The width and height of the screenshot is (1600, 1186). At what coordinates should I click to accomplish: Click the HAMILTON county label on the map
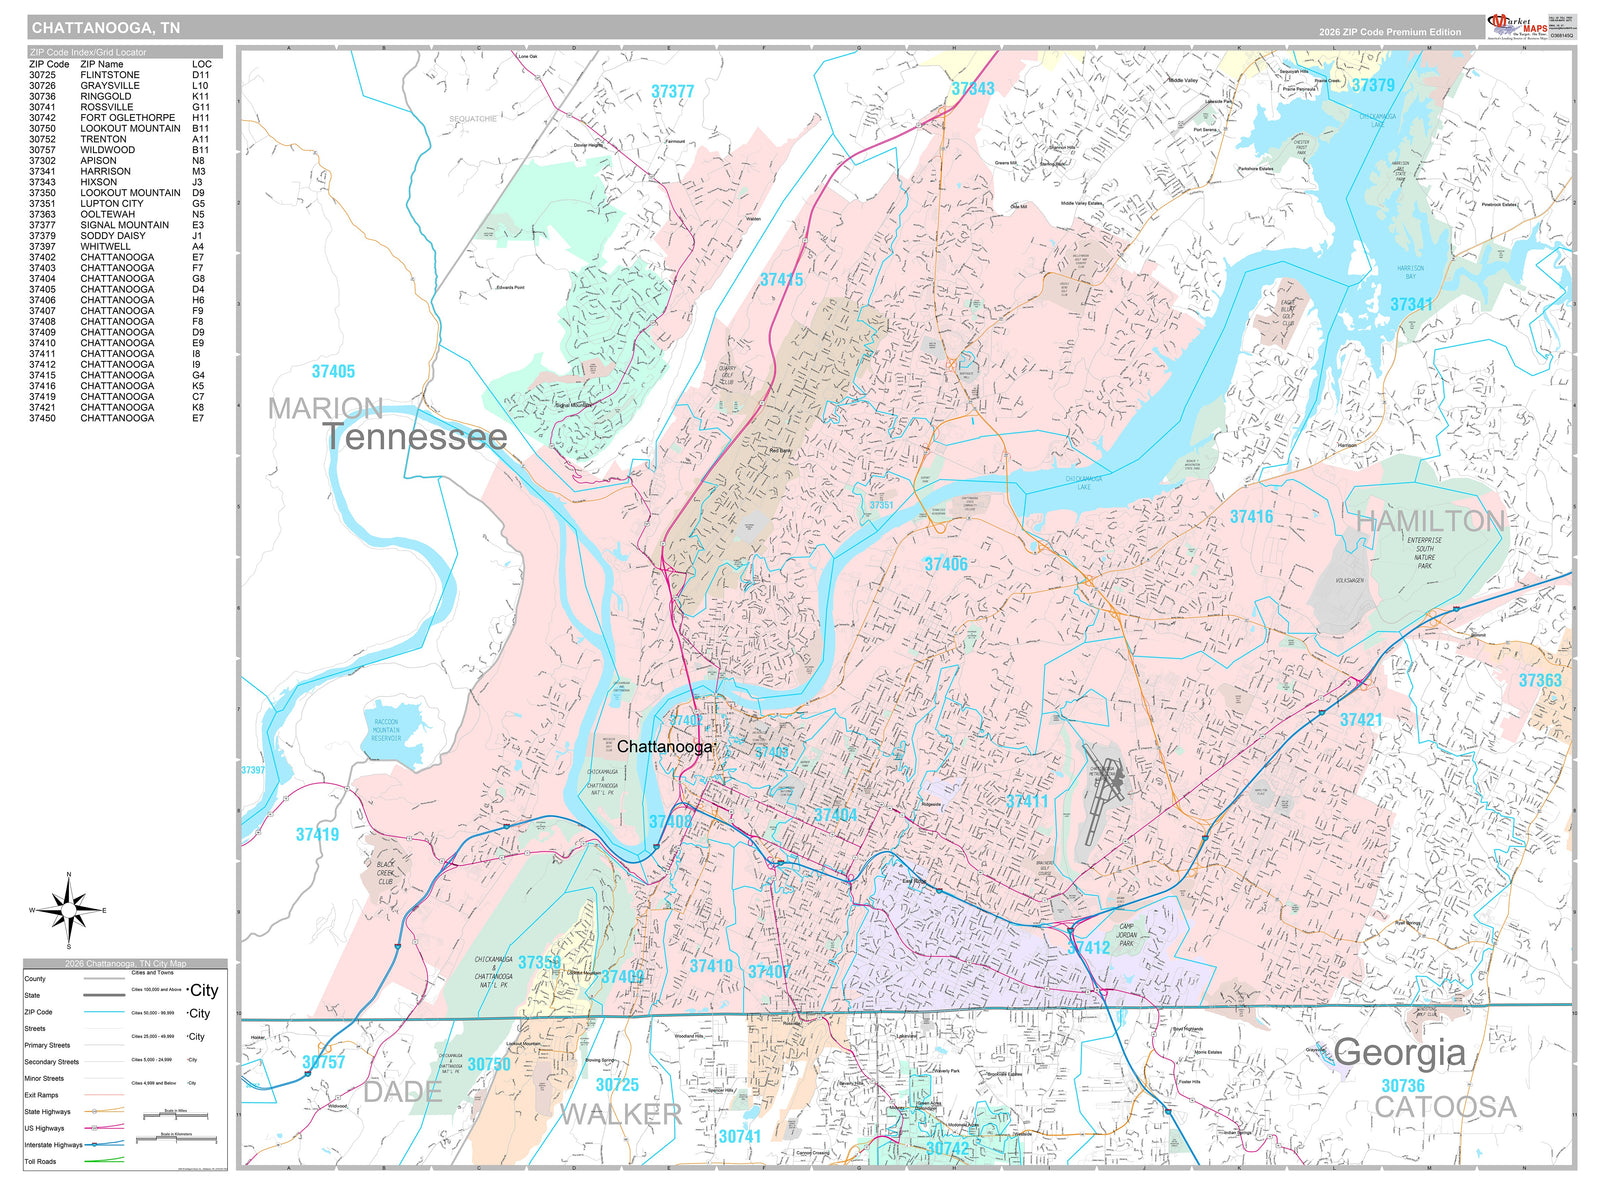(1431, 521)
